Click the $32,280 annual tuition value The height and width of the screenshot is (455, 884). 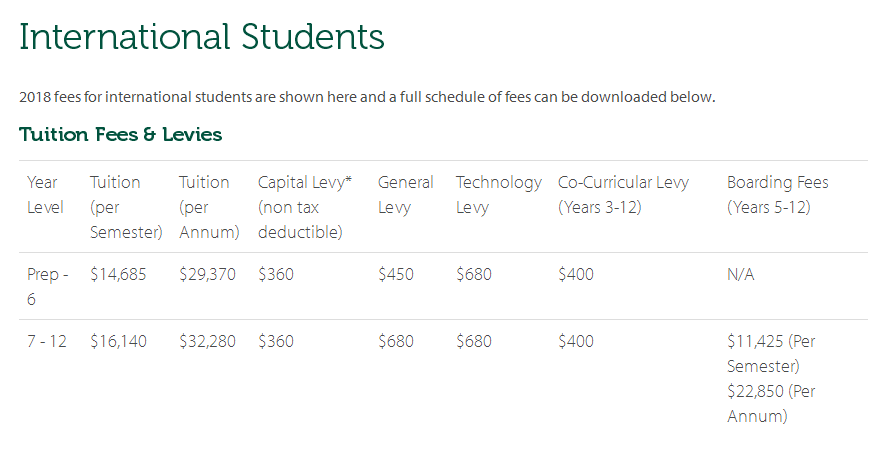[x=207, y=341]
